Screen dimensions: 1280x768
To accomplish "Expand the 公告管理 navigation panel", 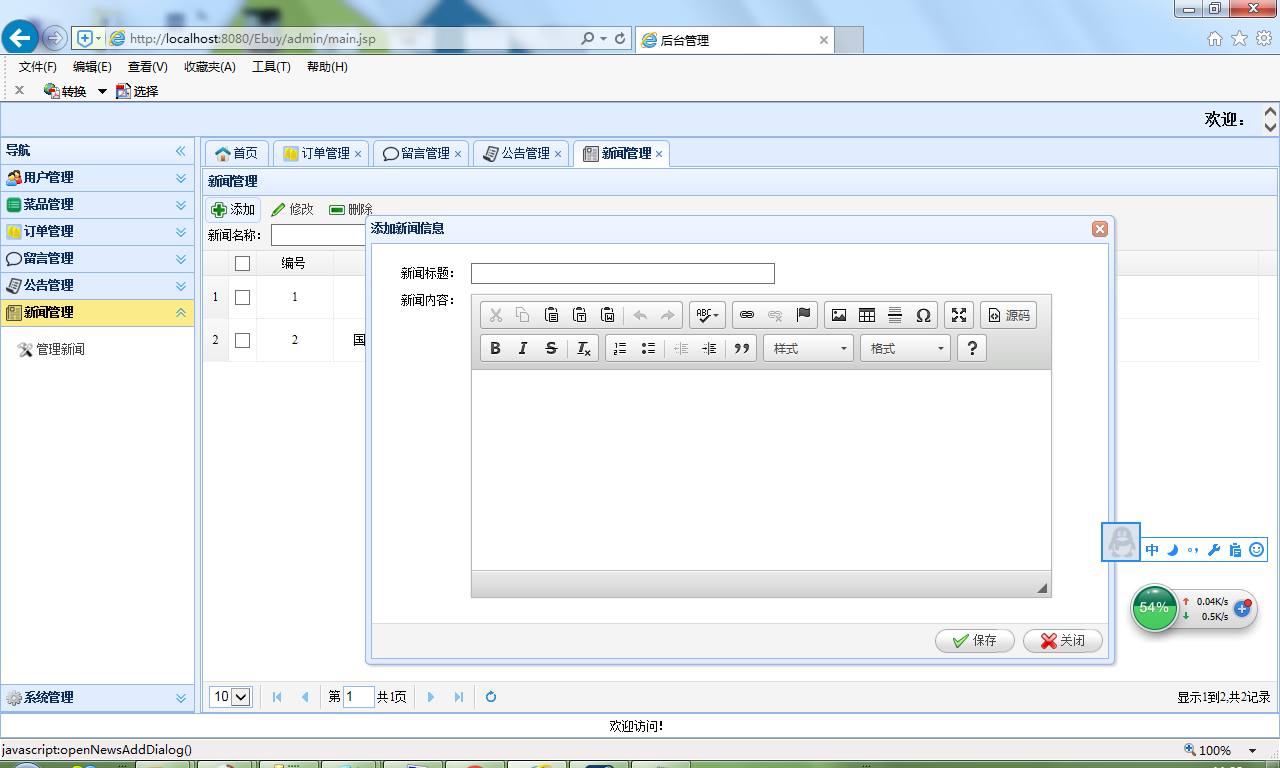I will point(181,286).
